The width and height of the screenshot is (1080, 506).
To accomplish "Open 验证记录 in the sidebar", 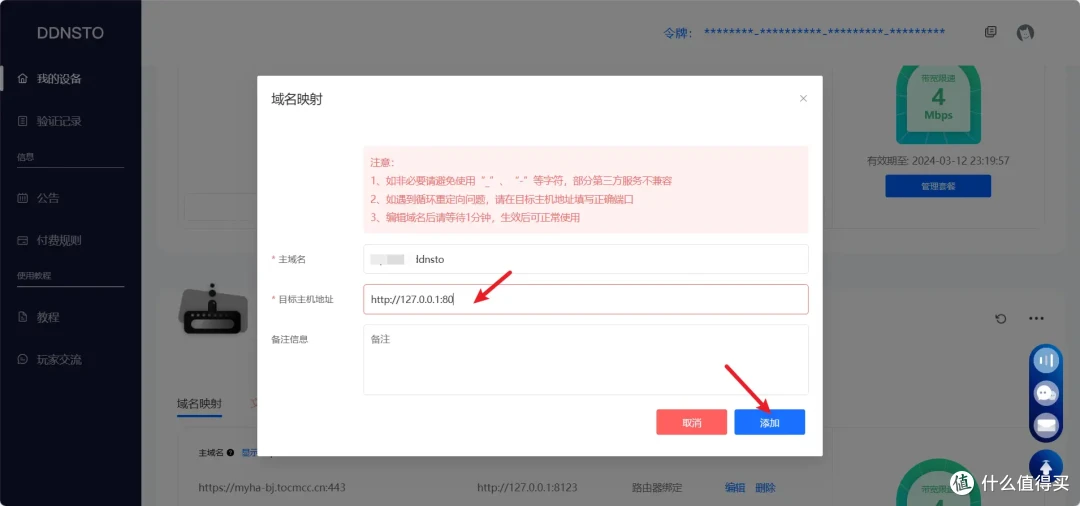I will pyautogui.click(x=59, y=121).
